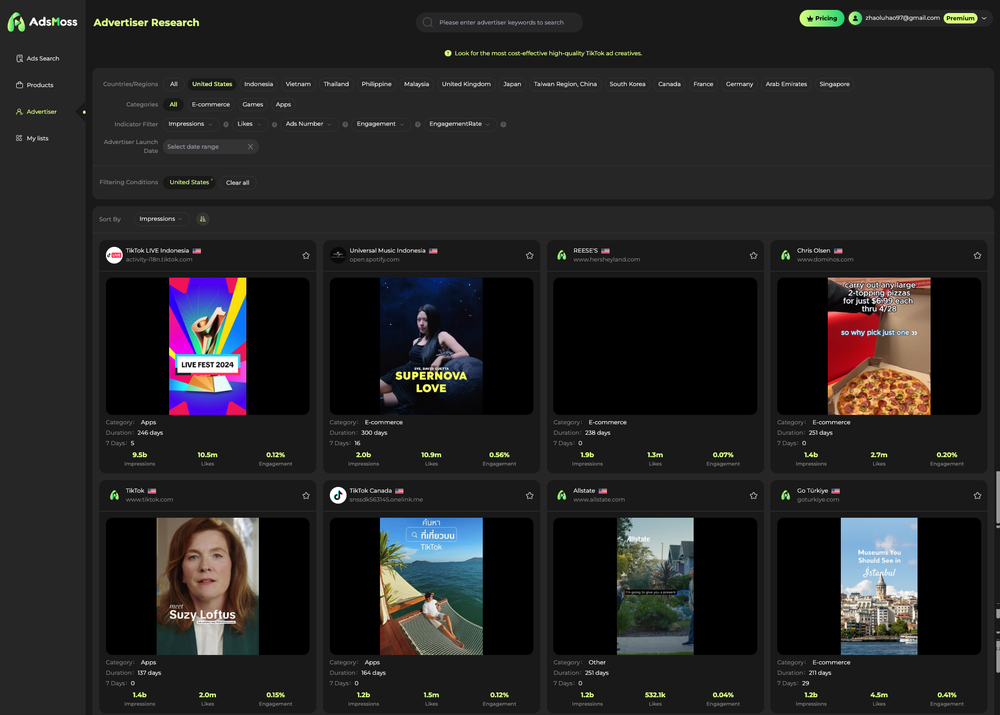Clear the date range with X icon
Image resolution: width=1000 pixels, height=715 pixels.
pos(250,147)
